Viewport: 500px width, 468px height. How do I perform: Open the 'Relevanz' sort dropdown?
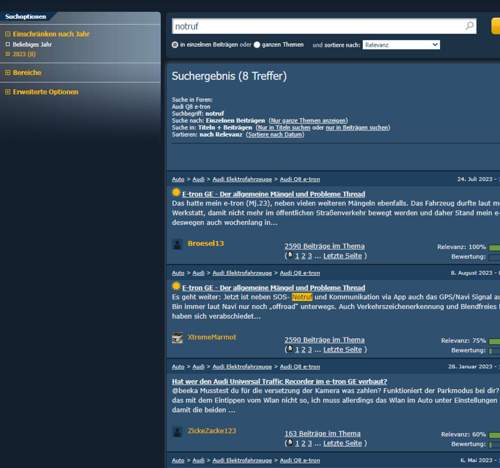(401, 45)
